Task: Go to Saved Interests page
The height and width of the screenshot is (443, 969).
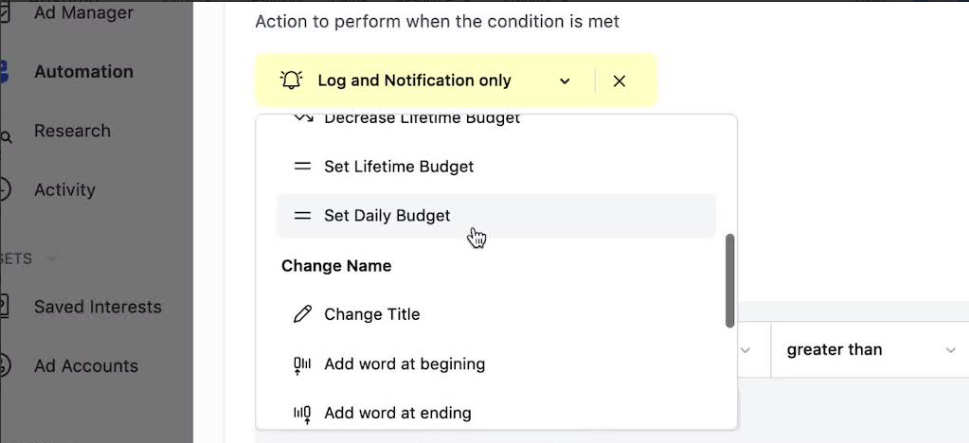Action: click(97, 307)
